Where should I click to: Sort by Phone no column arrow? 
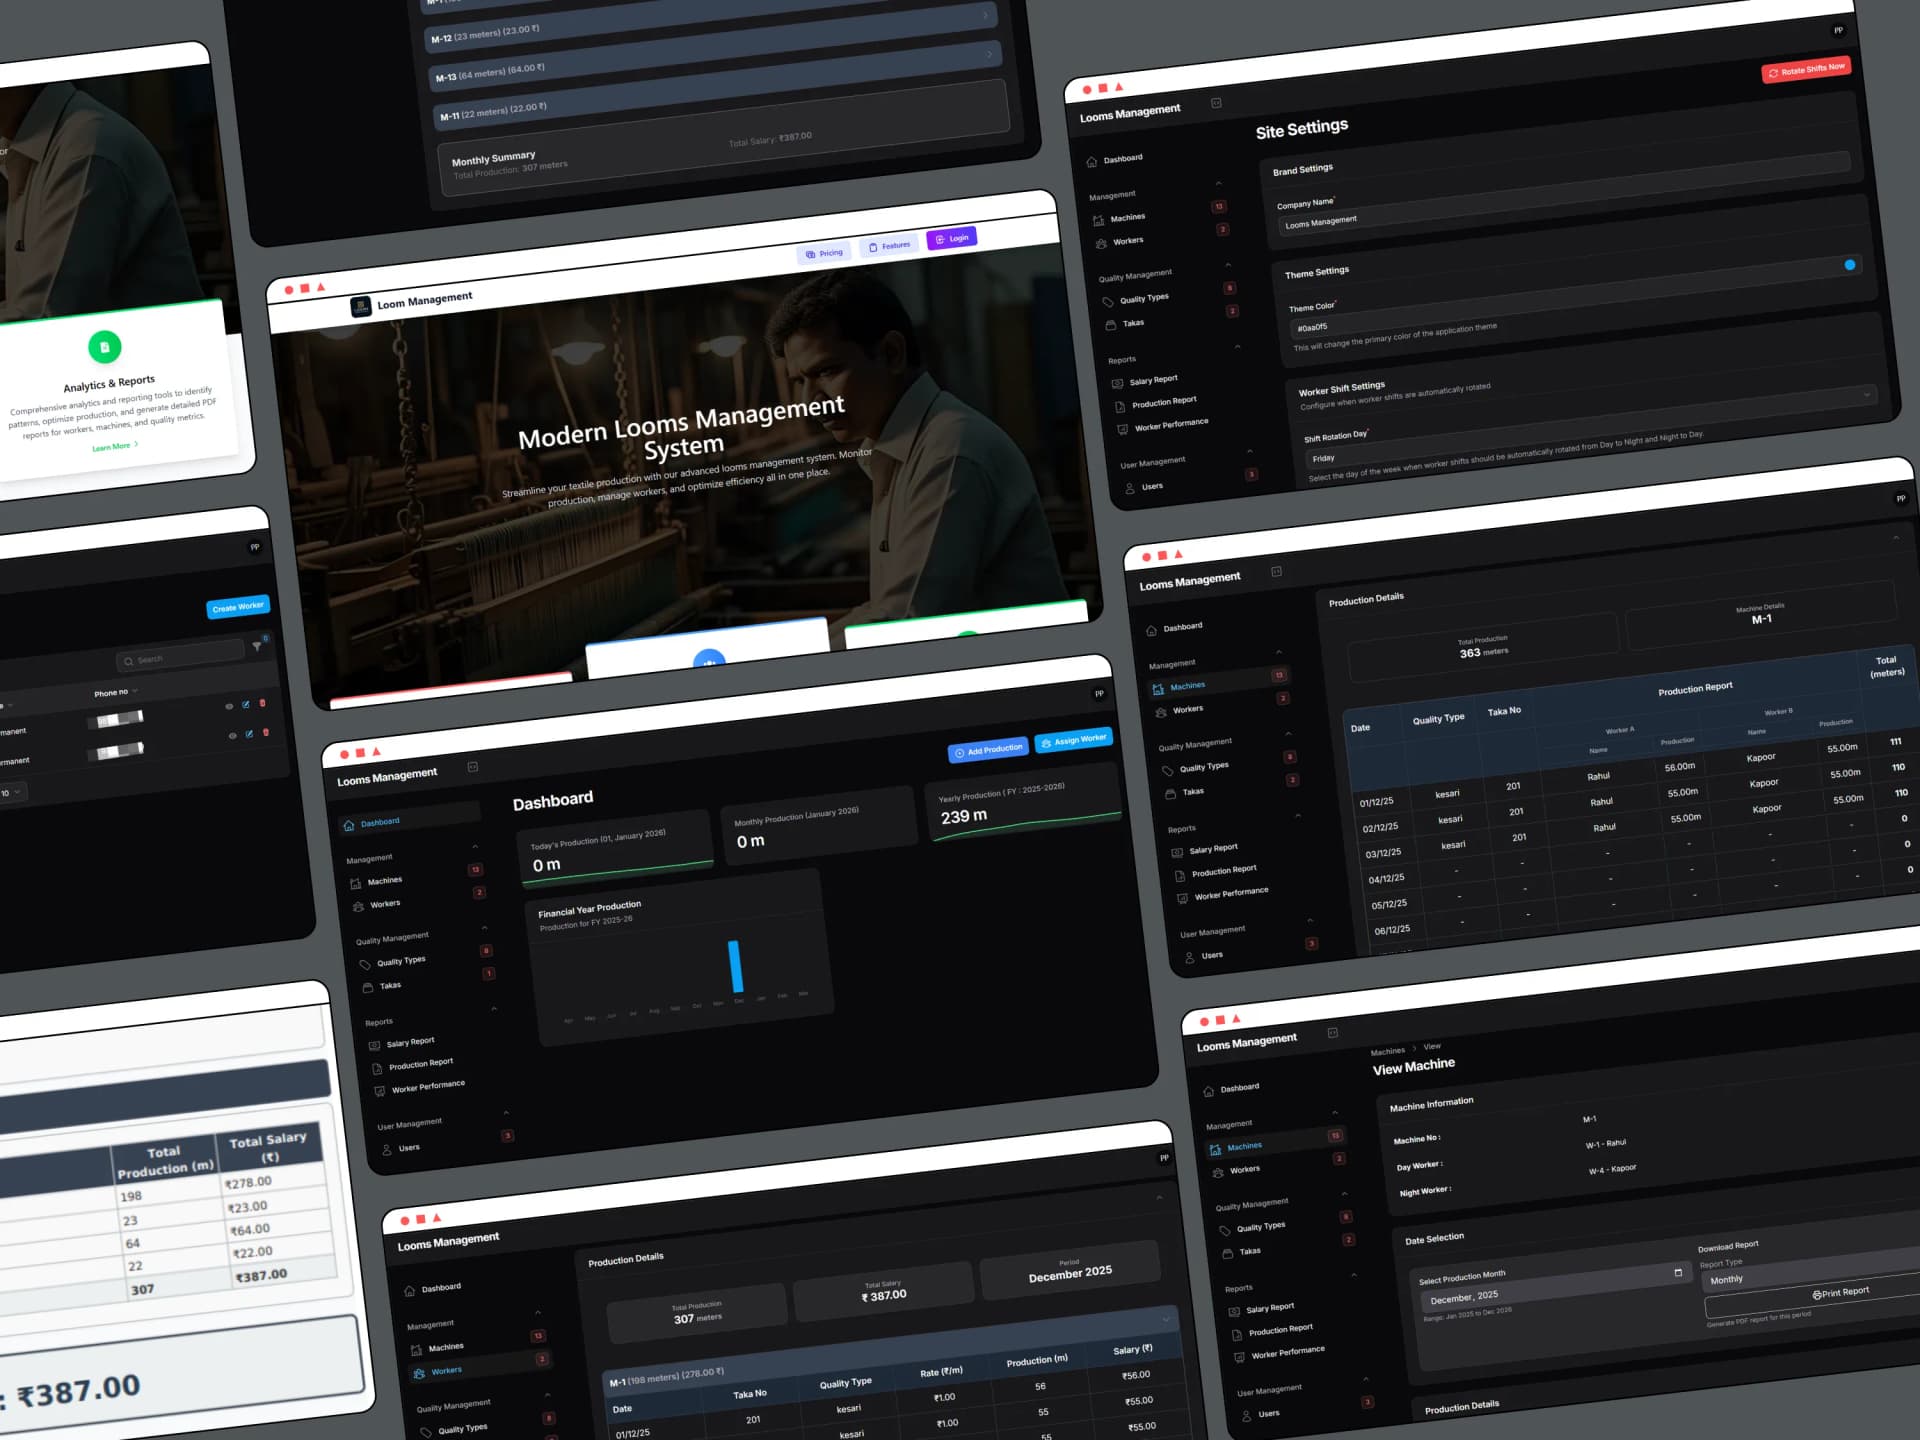[135, 691]
